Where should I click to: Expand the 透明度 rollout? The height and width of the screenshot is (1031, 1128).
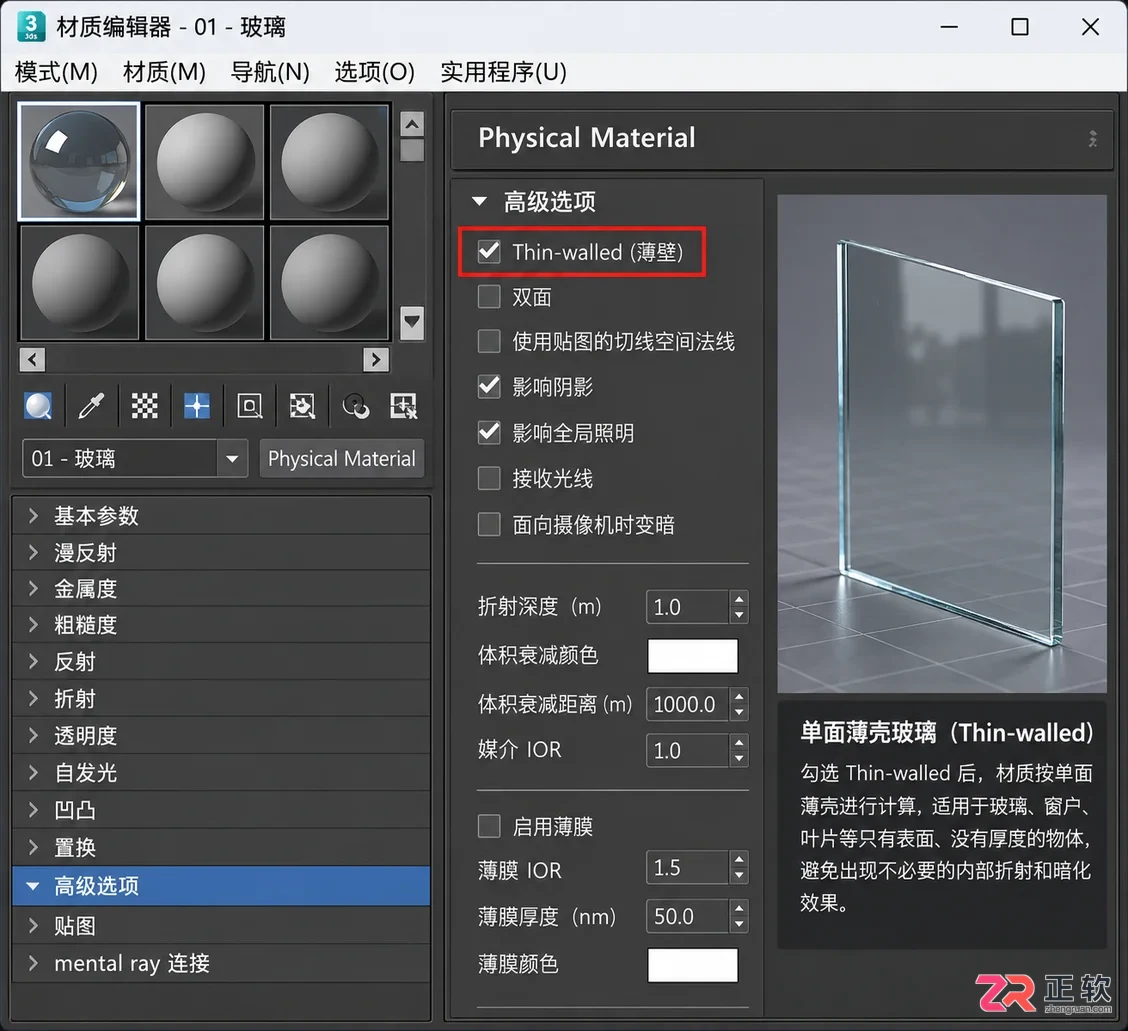point(221,735)
